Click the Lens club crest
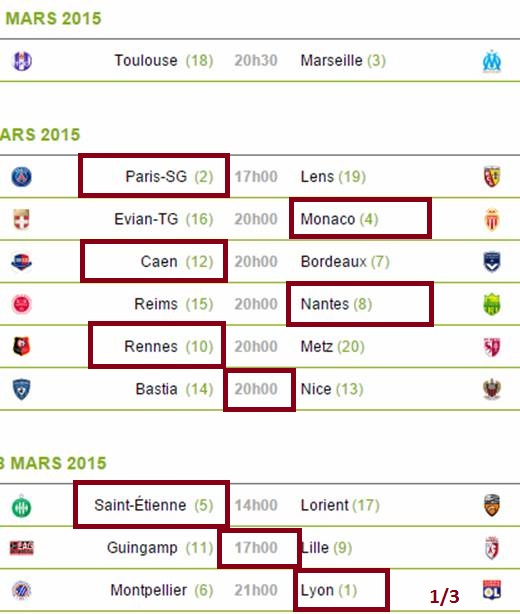 tap(491, 177)
